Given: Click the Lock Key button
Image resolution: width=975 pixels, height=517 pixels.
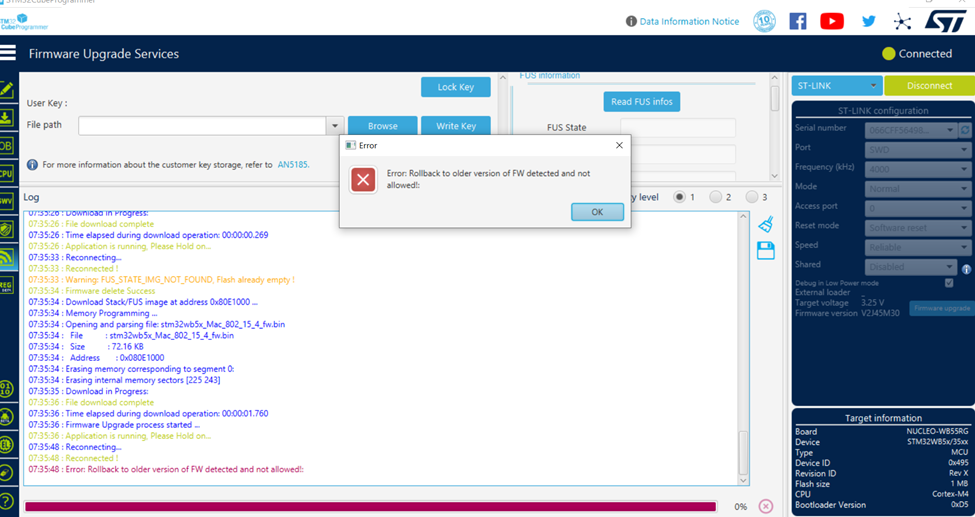Looking at the screenshot, I should 456,87.
